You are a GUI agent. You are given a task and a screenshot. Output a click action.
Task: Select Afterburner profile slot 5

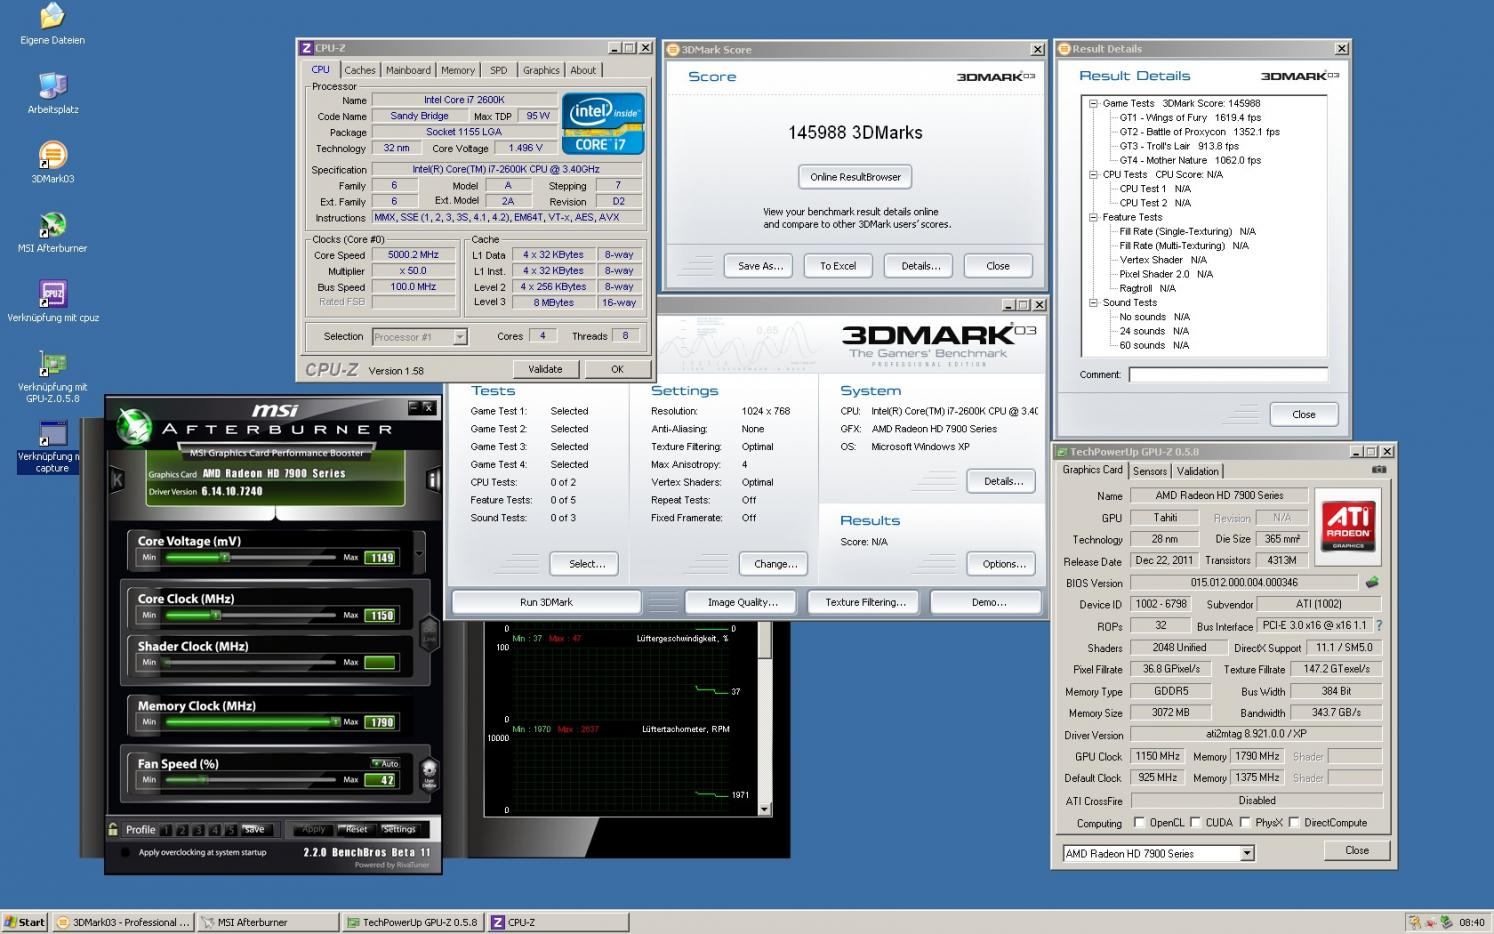(230, 829)
